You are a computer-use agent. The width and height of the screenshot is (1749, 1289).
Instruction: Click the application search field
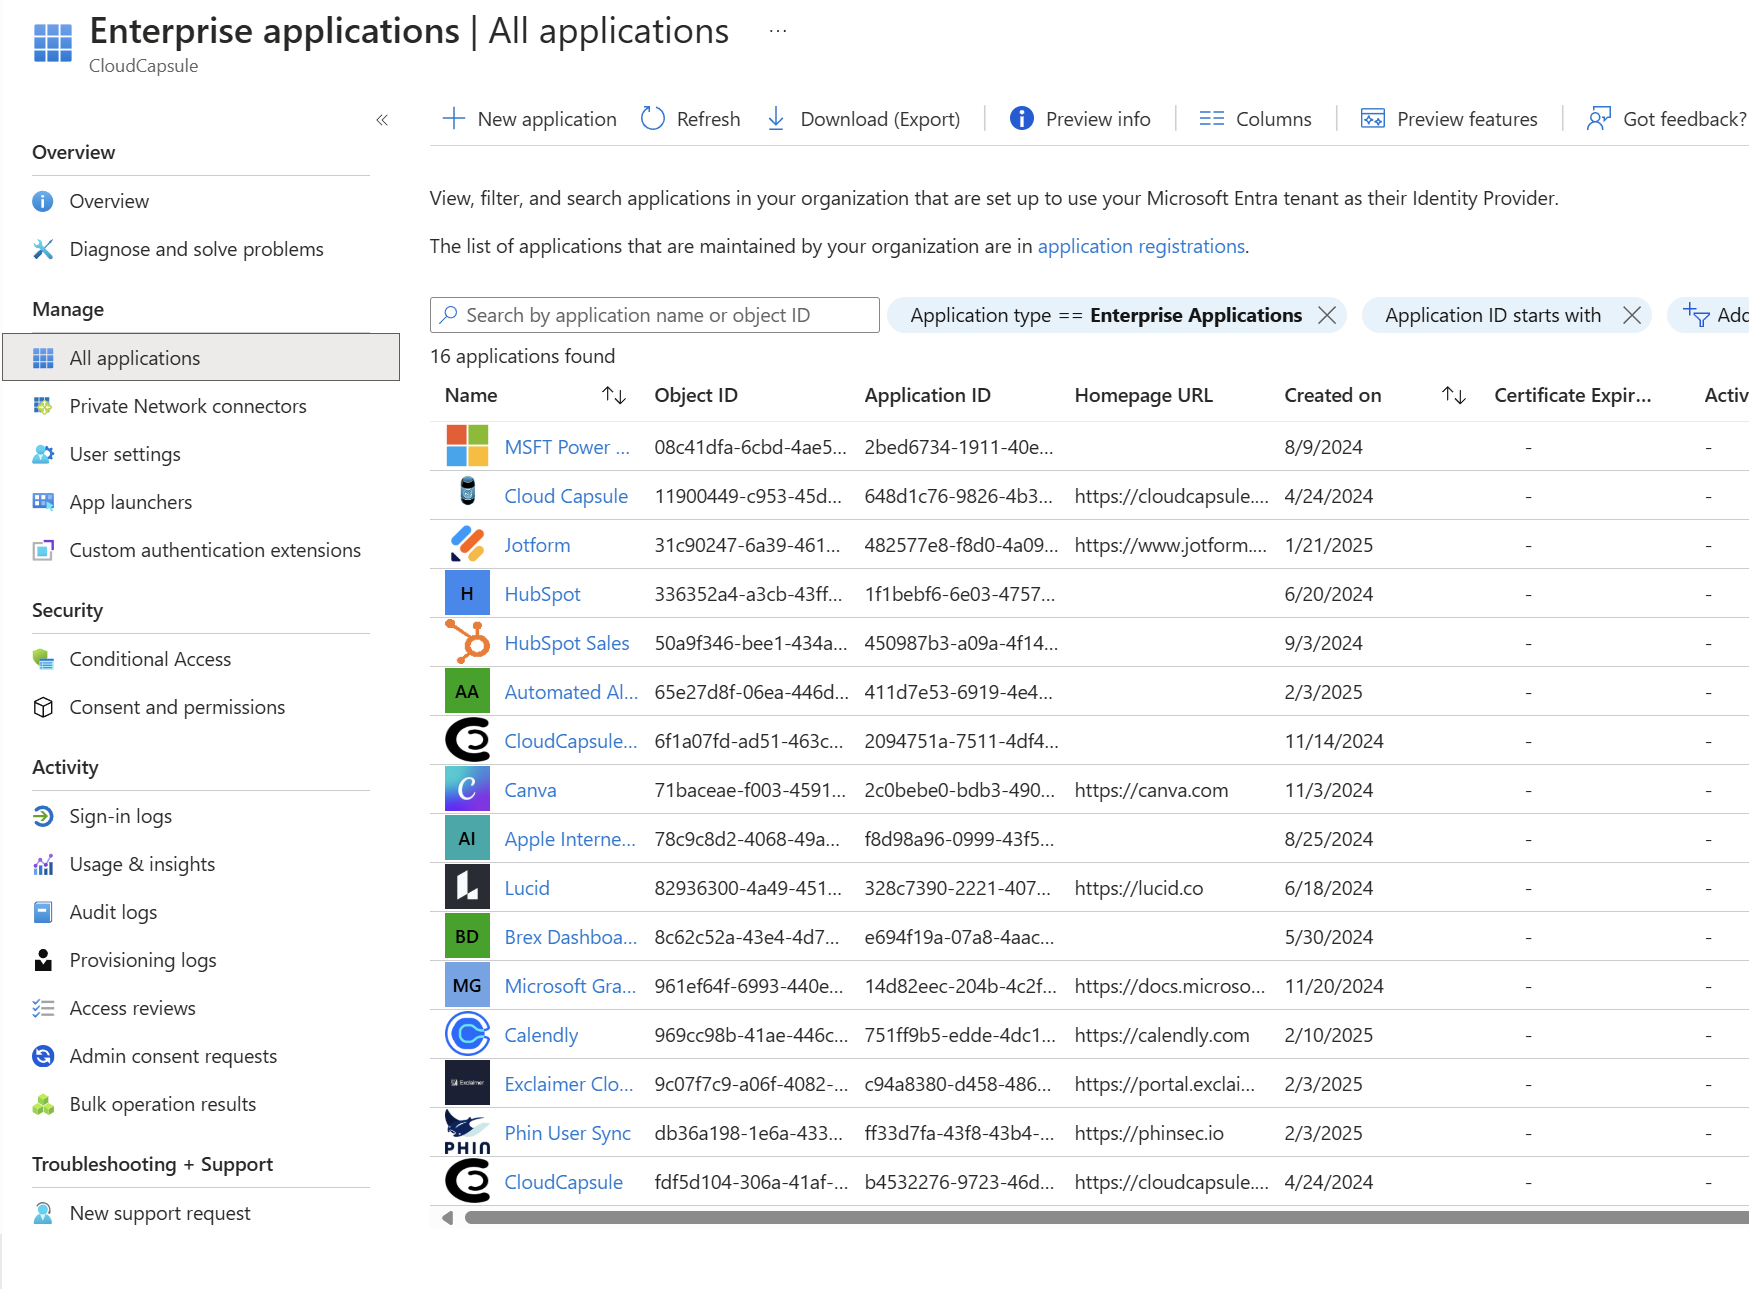click(654, 314)
